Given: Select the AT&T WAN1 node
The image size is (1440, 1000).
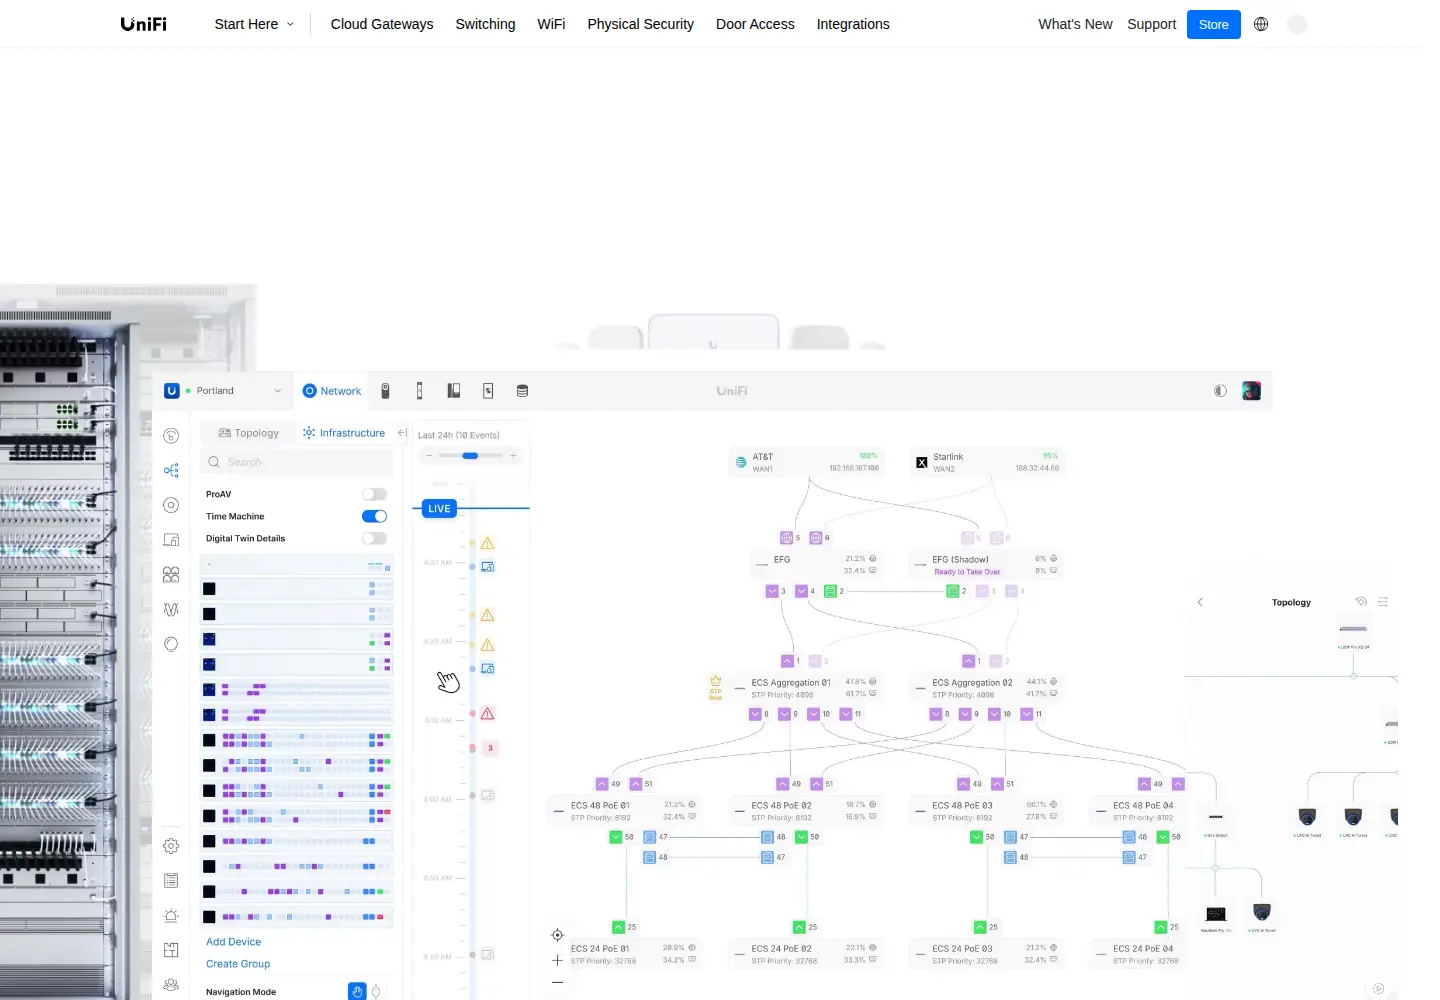Looking at the screenshot, I should tap(807, 462).
